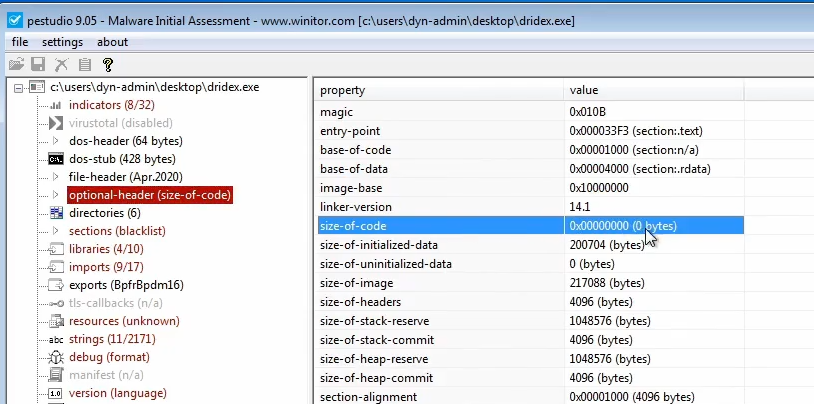Click the pestudio title bar checkmark icon
This screenshot has width=814, height=404.
coord(15,21)
